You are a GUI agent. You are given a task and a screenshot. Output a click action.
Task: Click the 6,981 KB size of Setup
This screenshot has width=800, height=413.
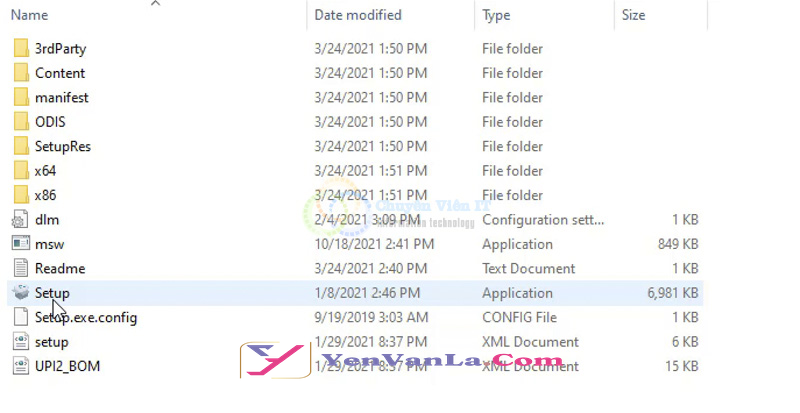coord(672,293)
